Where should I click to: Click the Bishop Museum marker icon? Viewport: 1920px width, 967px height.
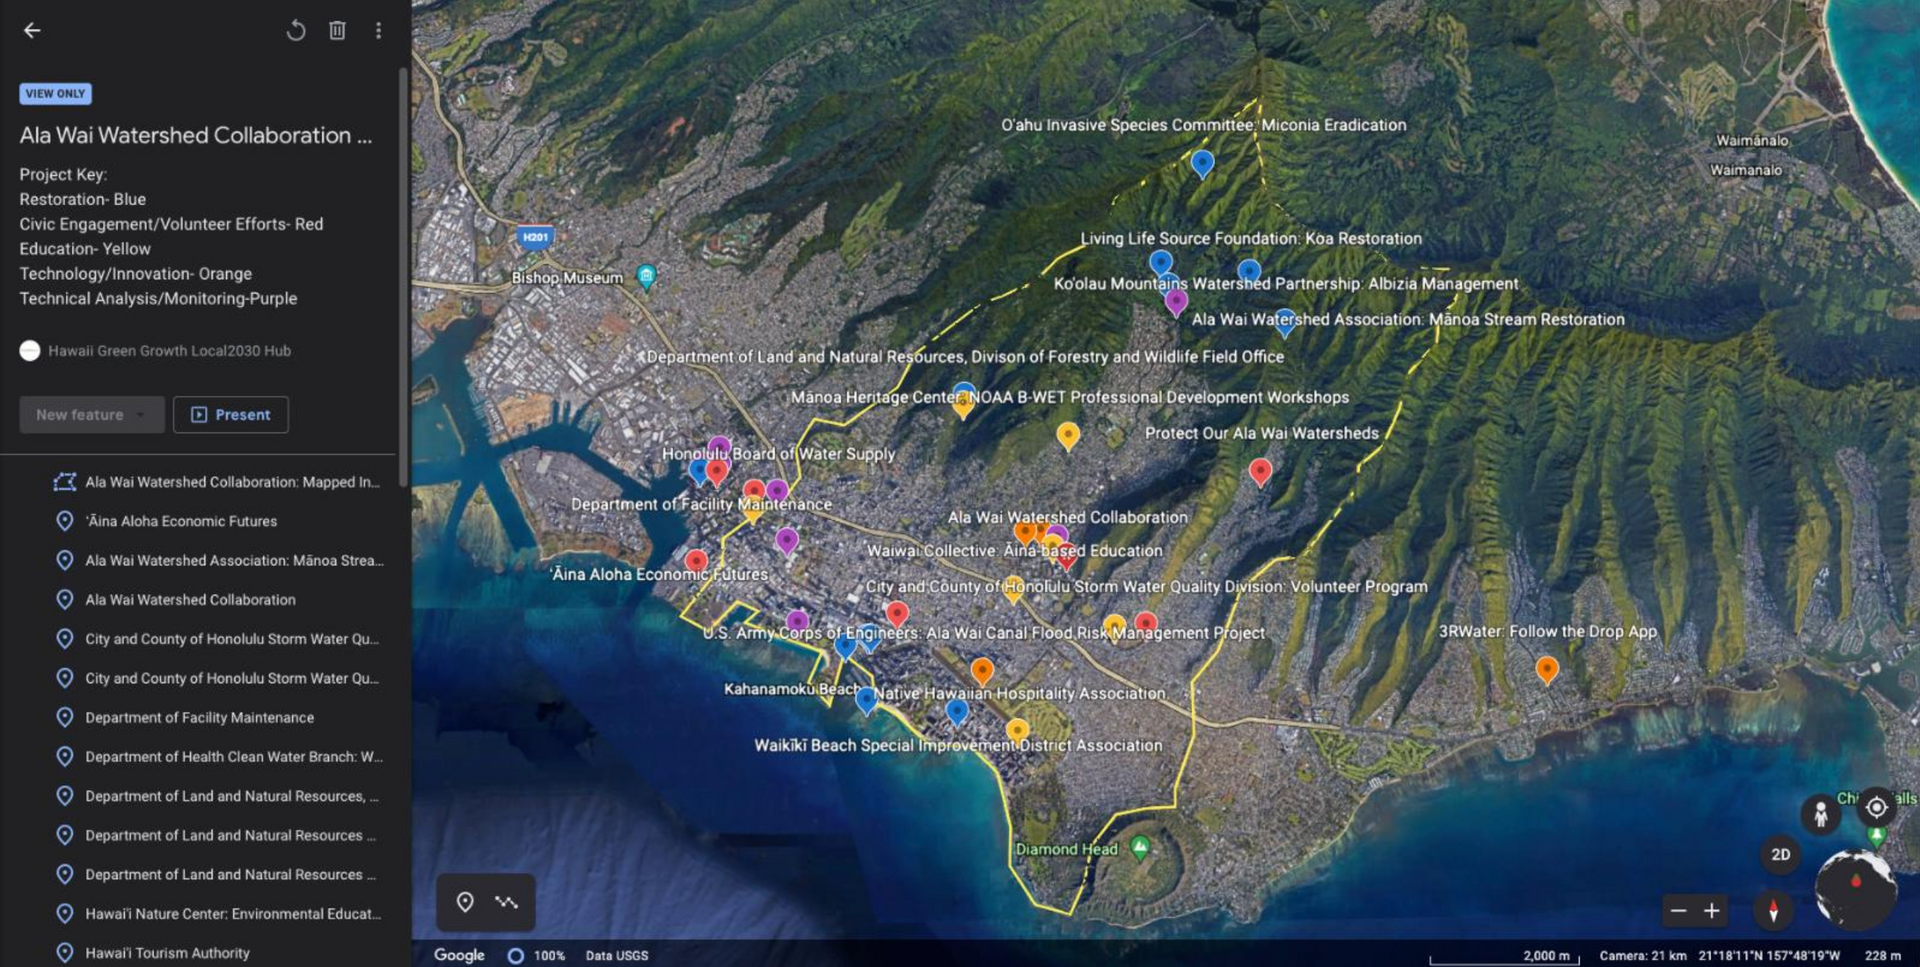point(647,276)
